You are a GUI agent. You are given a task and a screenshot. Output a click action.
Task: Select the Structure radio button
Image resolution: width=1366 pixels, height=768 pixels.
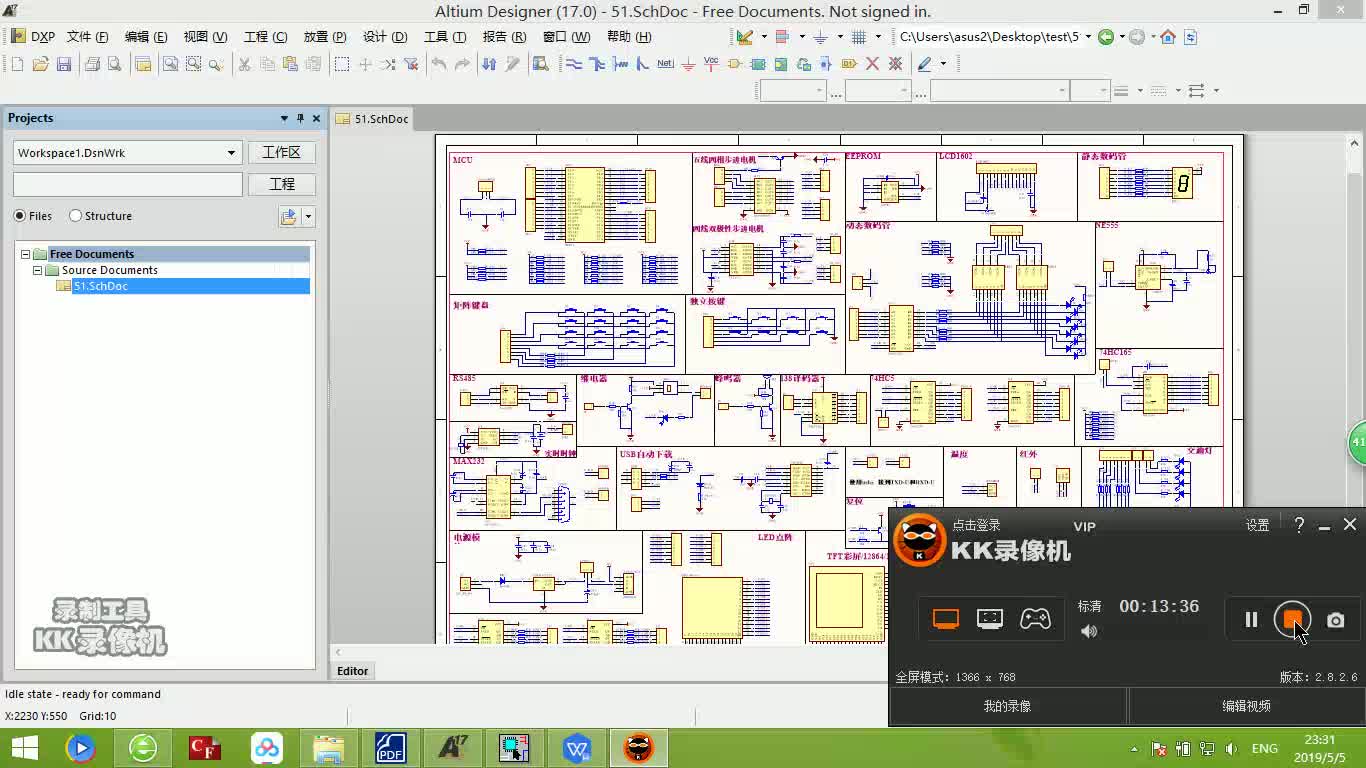[76, 216]
